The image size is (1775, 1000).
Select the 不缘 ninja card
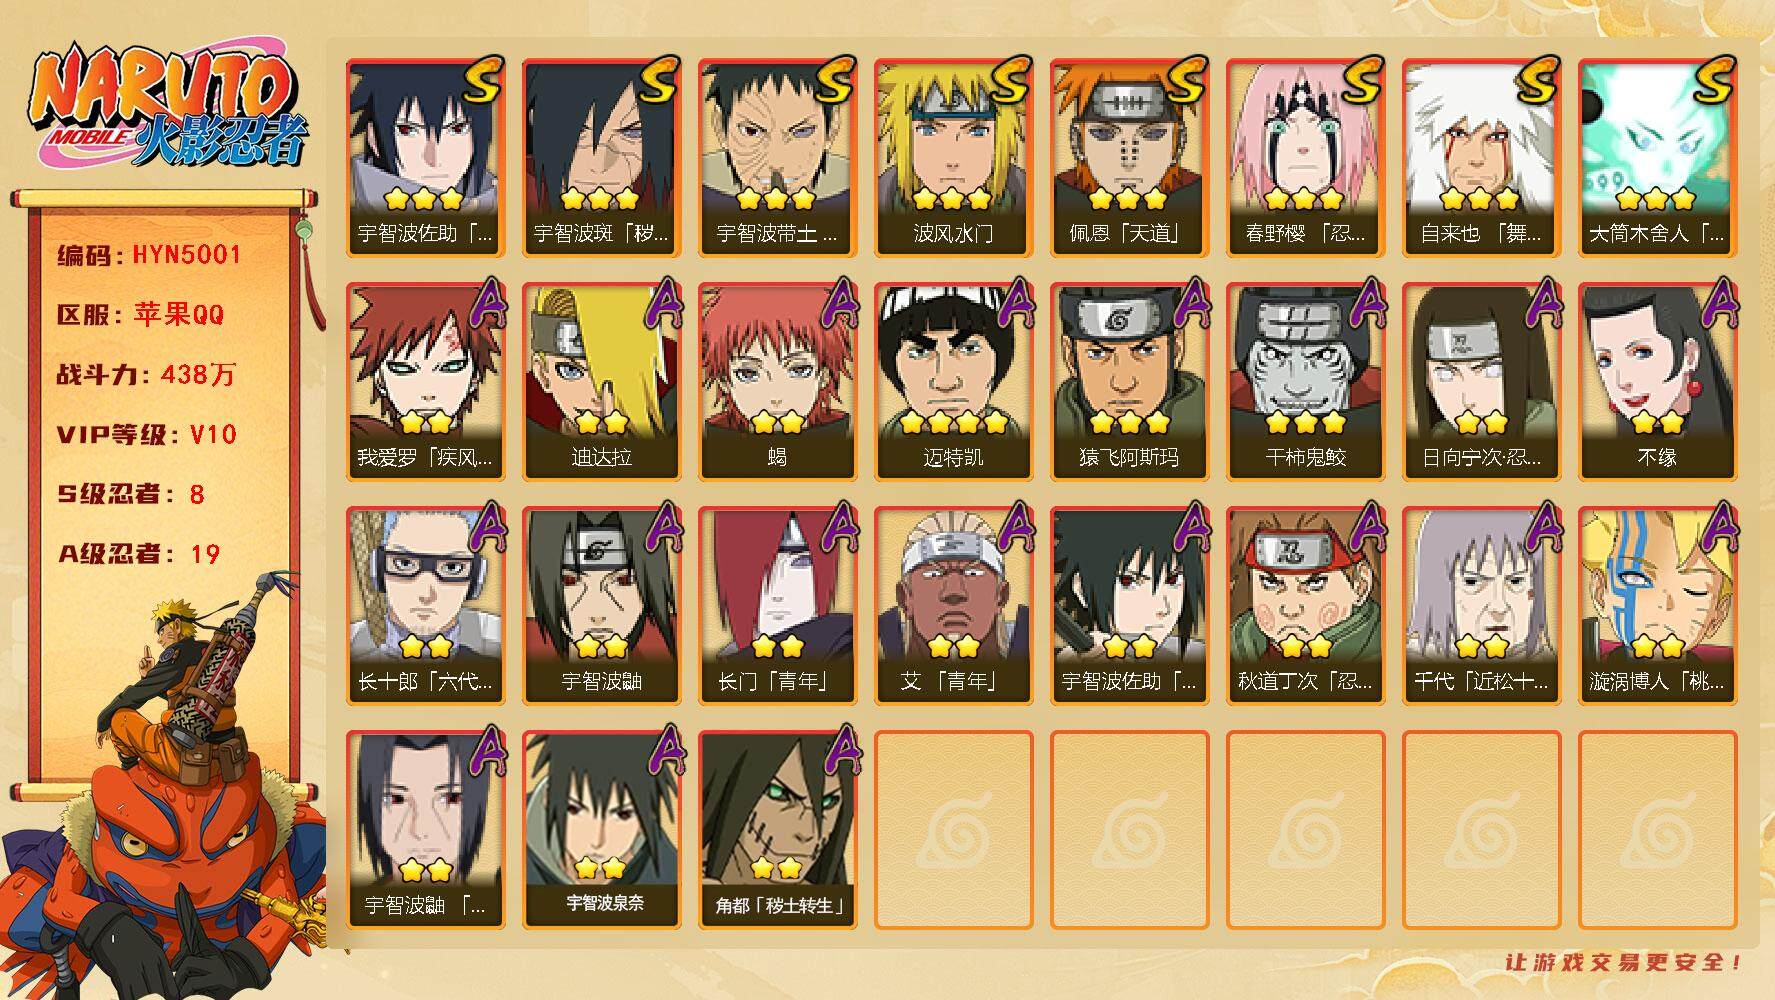(1657, 382)
